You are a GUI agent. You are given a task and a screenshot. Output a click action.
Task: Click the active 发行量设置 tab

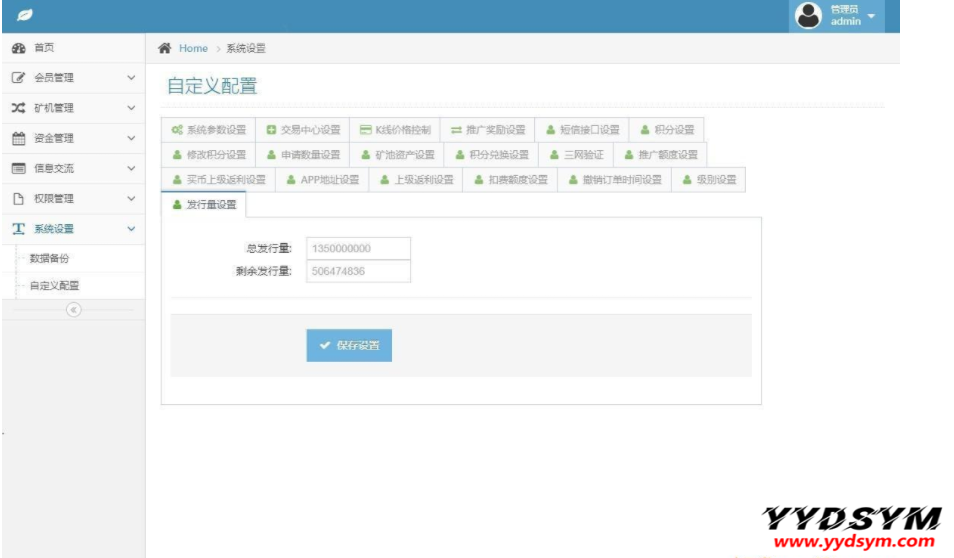coord(204,204)
